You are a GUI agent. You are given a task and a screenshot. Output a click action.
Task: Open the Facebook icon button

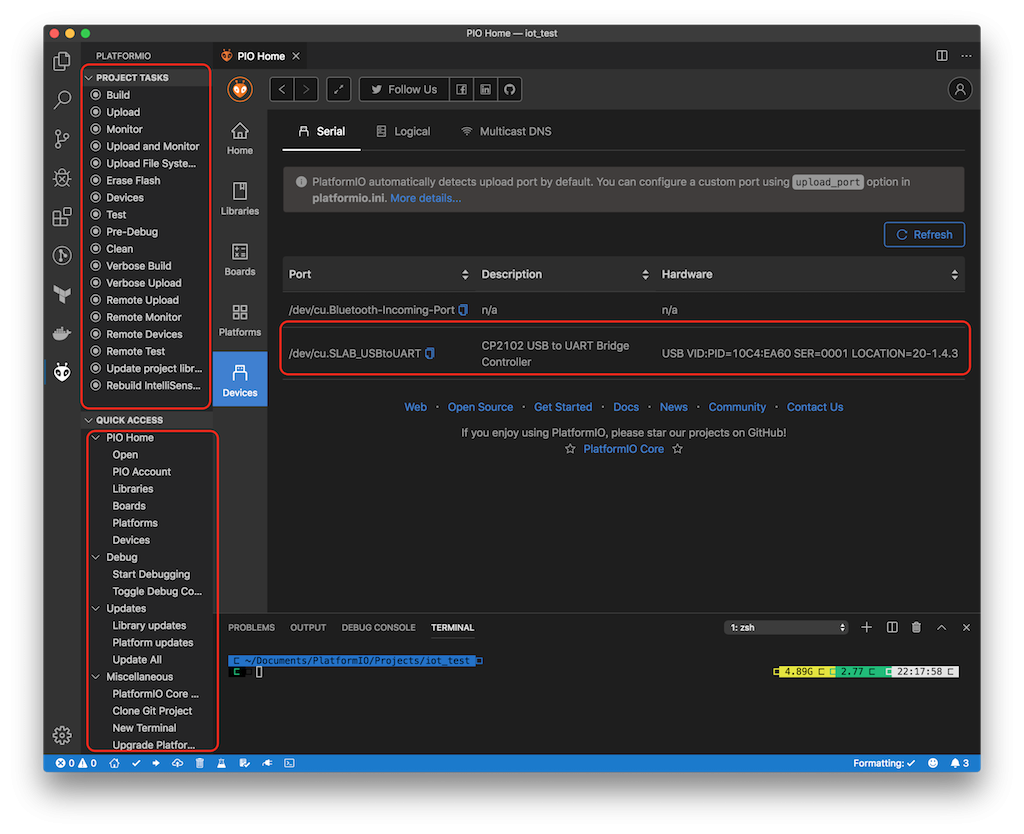pos(461,89)
